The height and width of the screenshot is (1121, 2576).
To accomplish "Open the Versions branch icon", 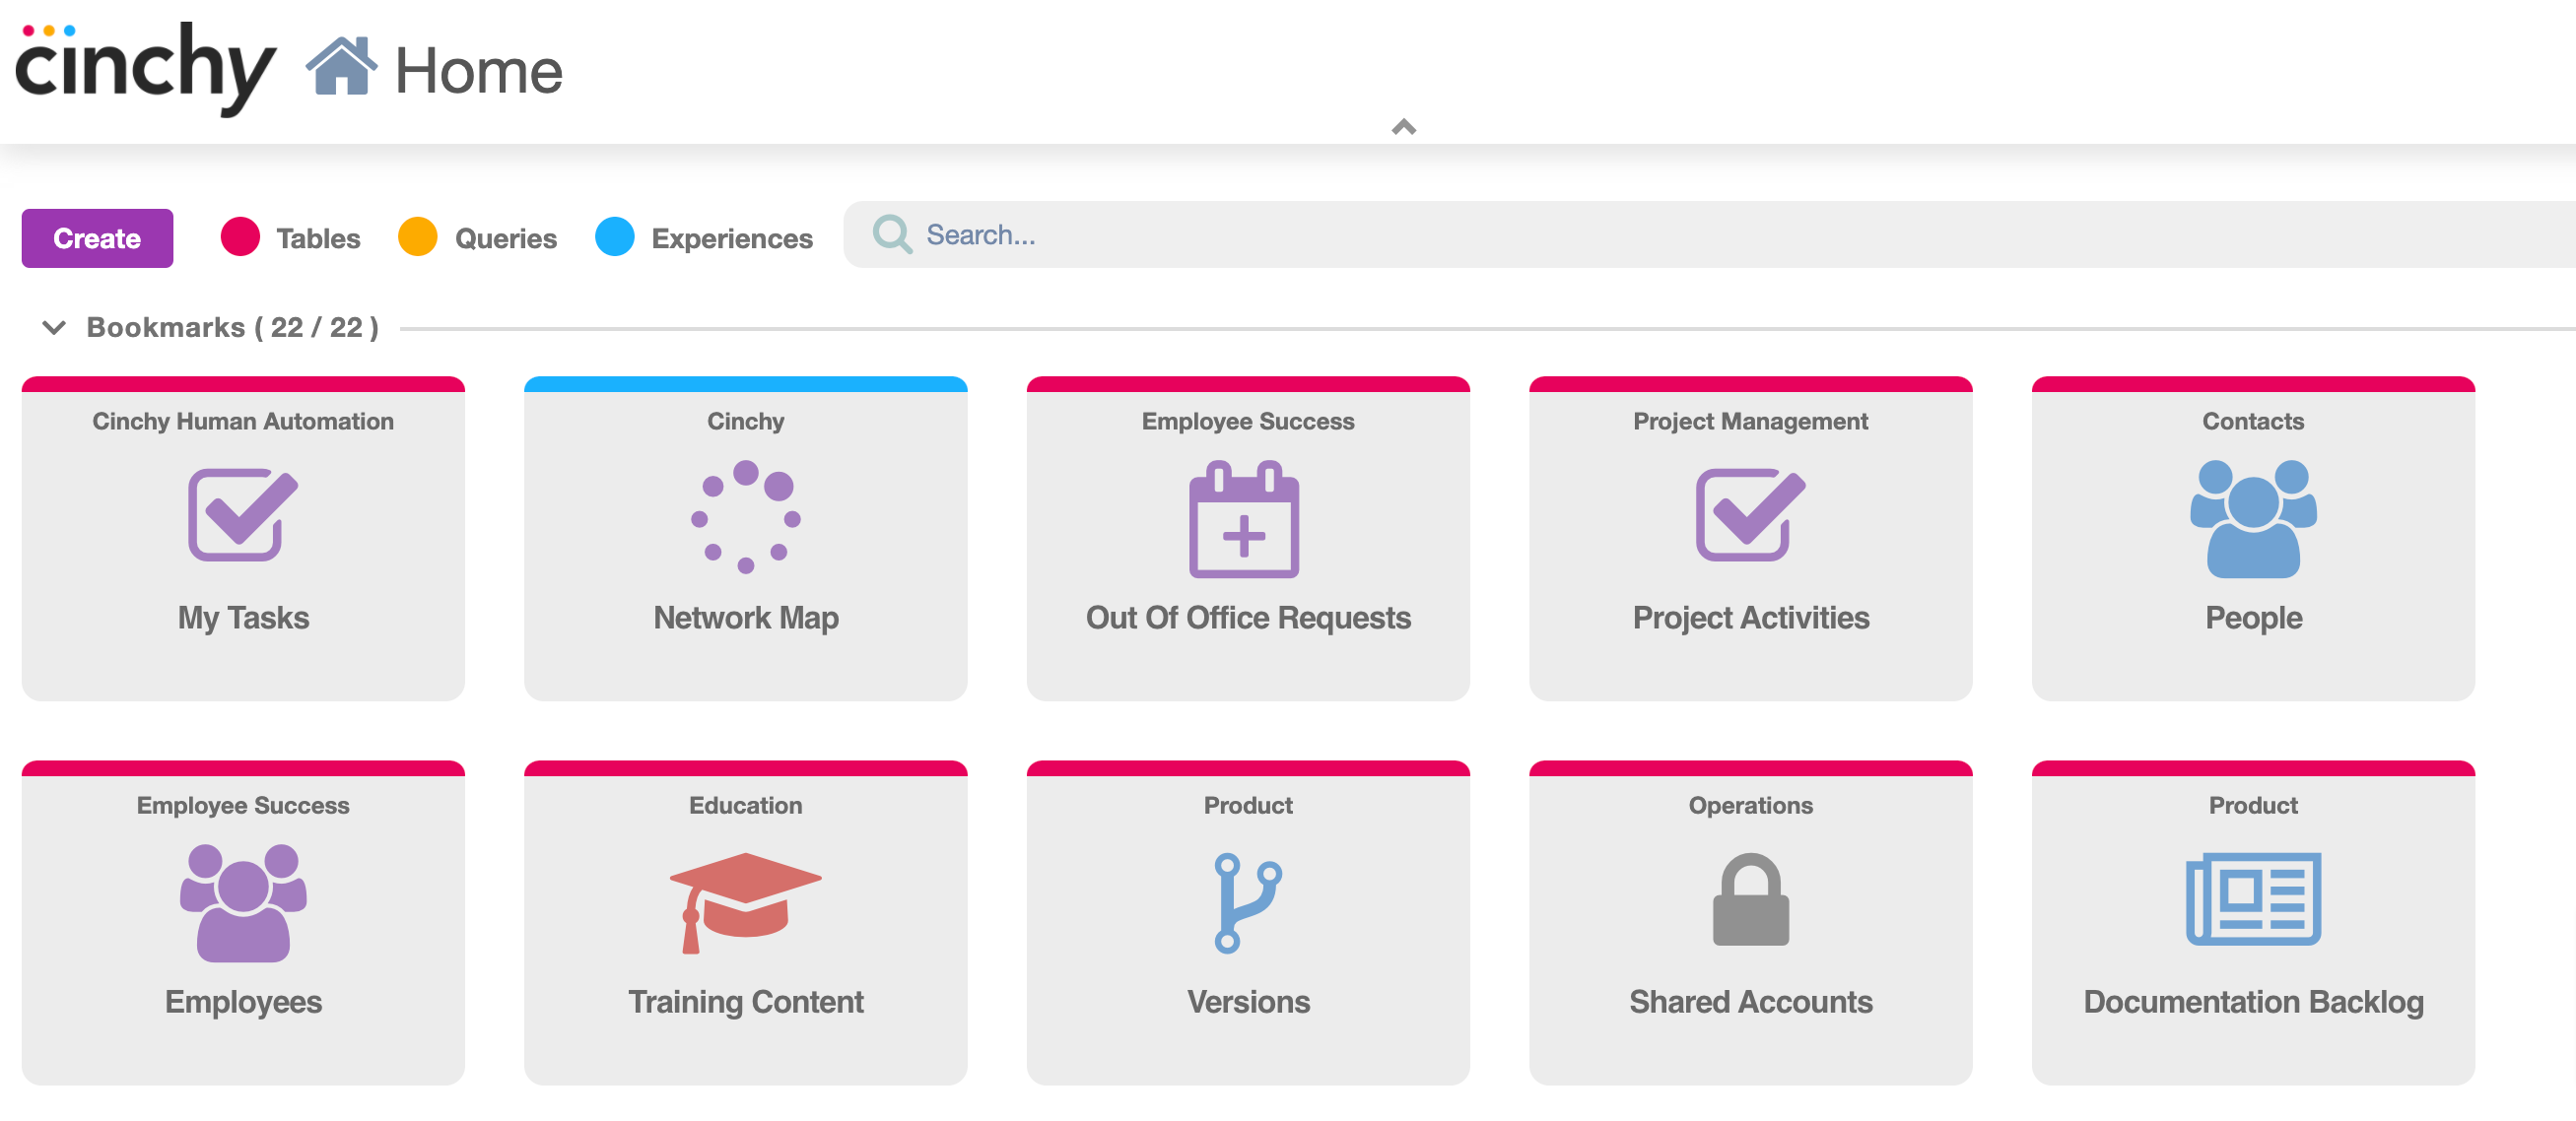I will (1248, 903).
